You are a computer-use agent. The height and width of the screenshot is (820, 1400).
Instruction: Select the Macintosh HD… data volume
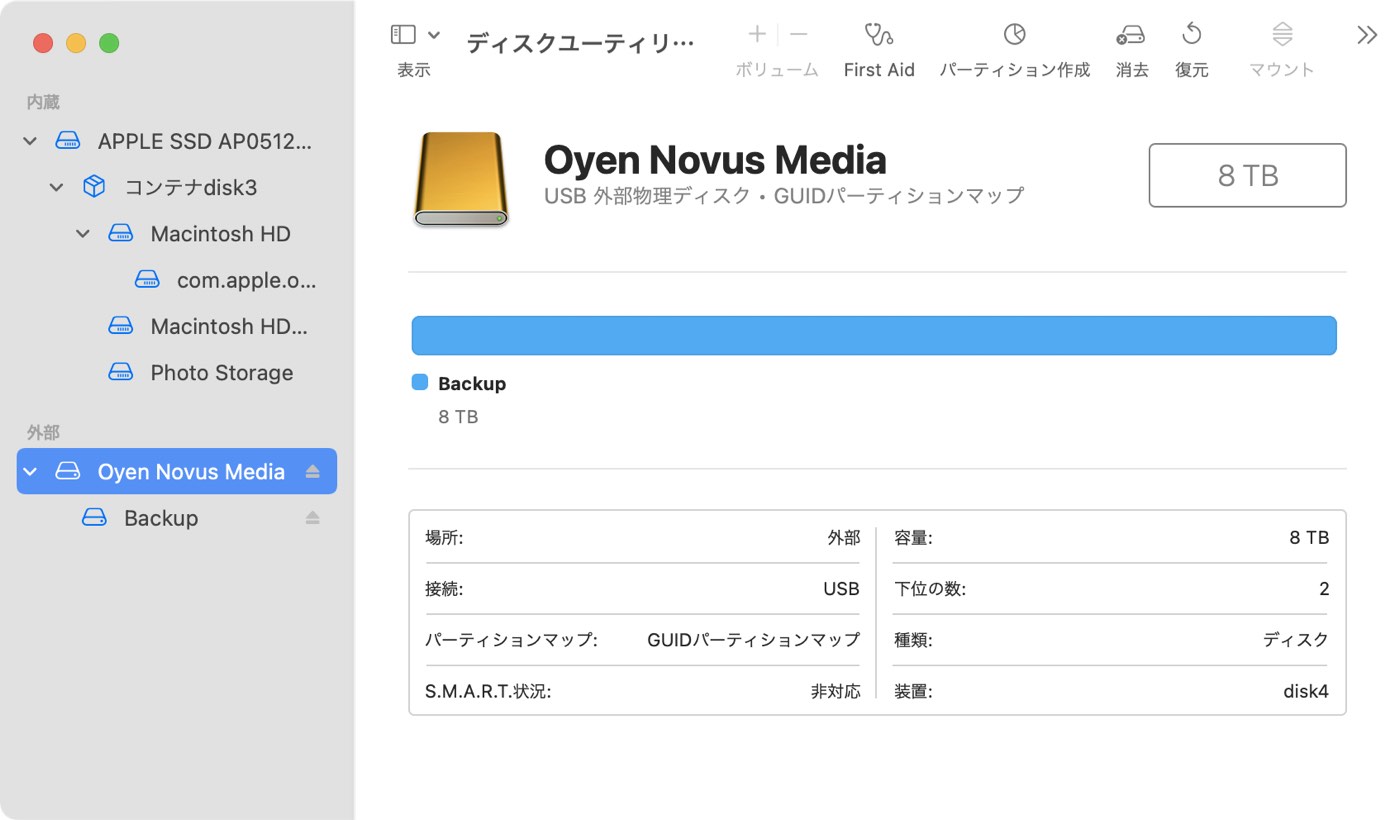(229, 327)
